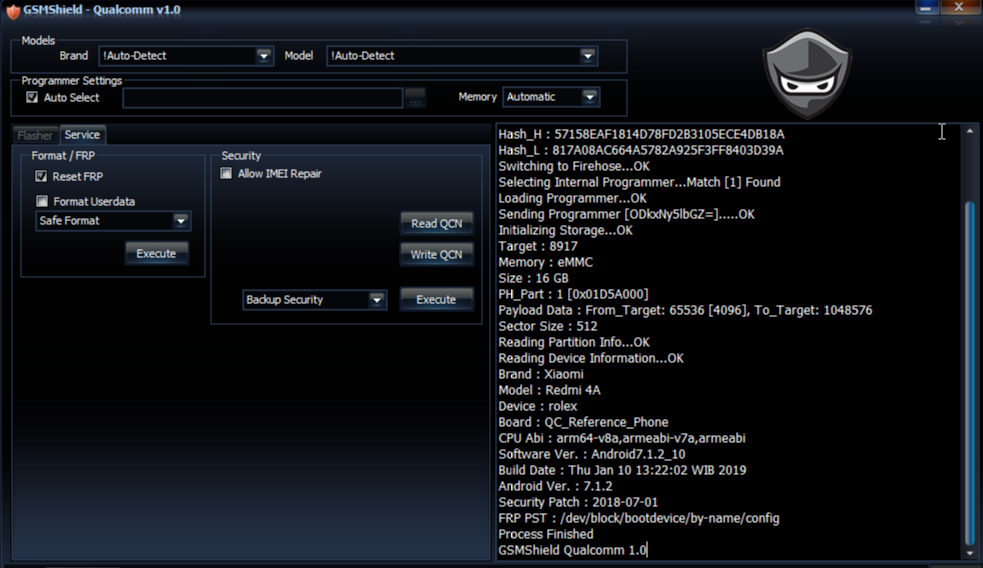
Task: Toggle the Auto Select checkbox
Action: pyautogui.click(x=32, y=97)
